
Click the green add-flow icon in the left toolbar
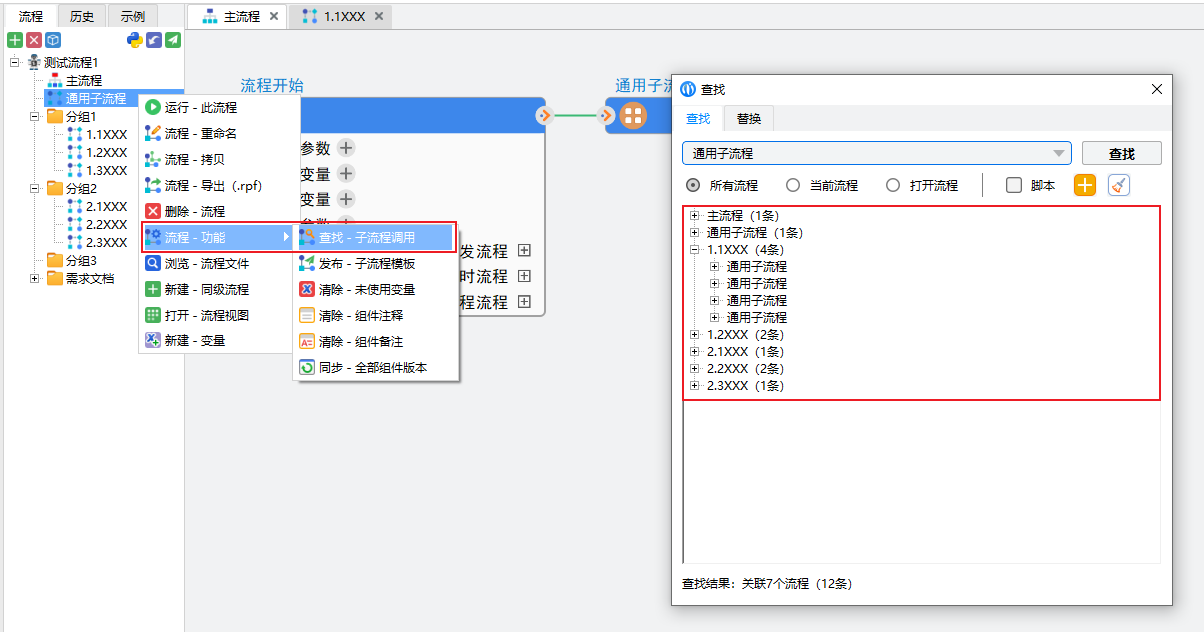coord(15,40)
